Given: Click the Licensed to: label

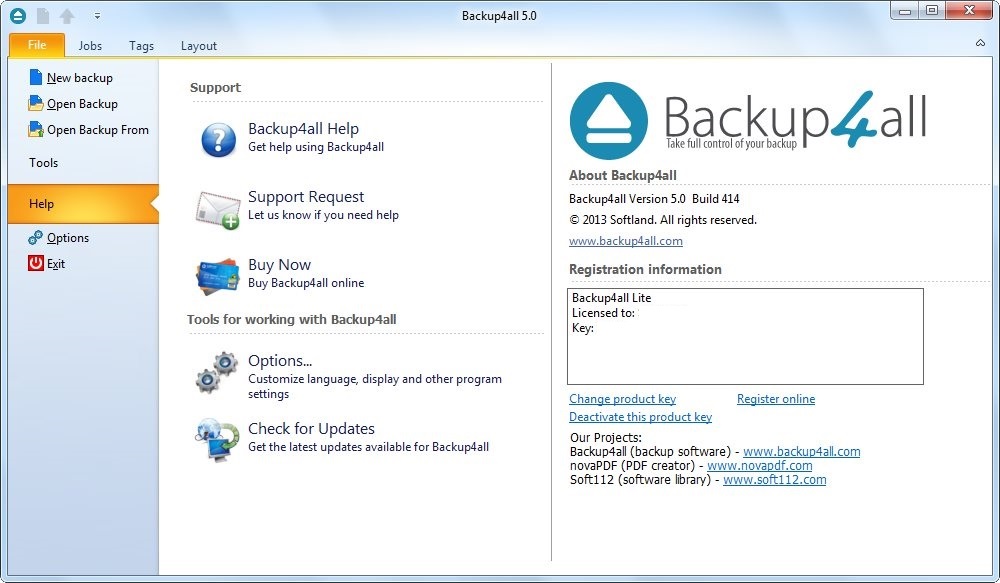Looking at the screenshot, I should point(603,313).
